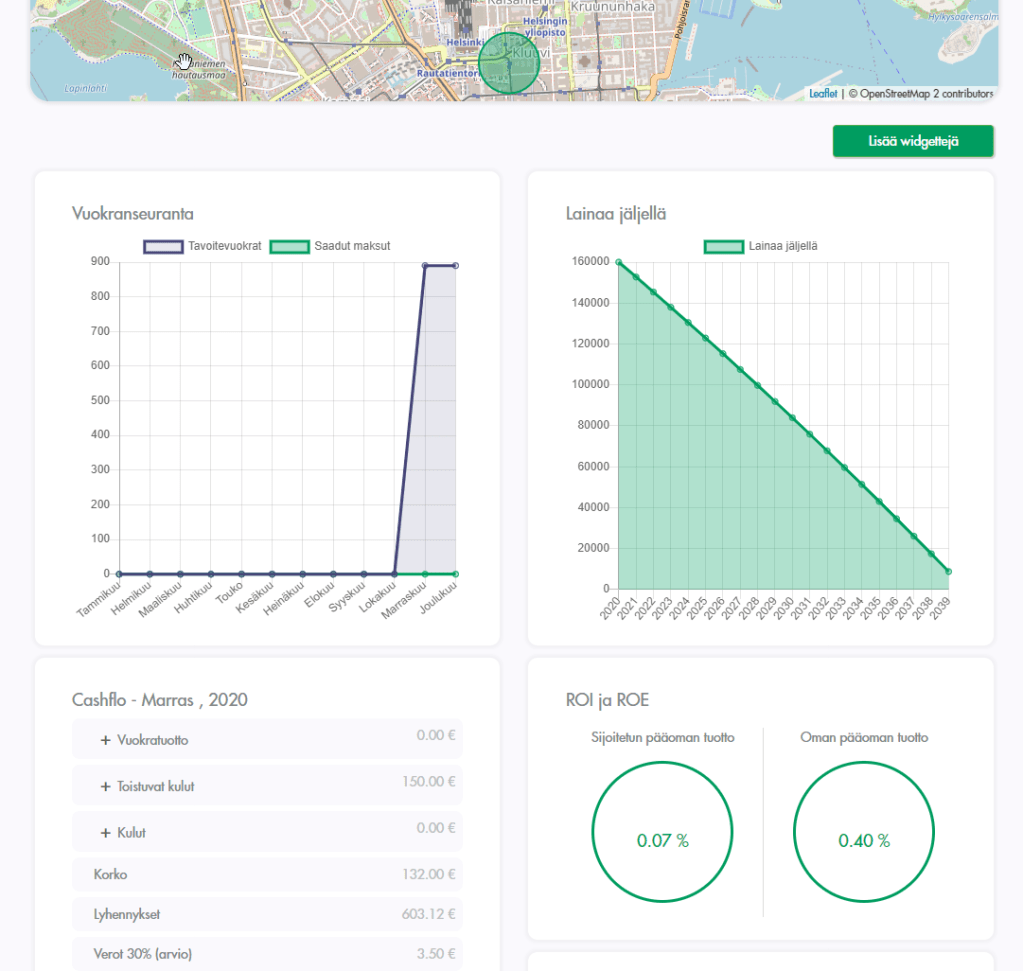Select the Verot 30% (arvio) row
The height and width of the screenshot is (971, 1023).
(x=267, y=954)
